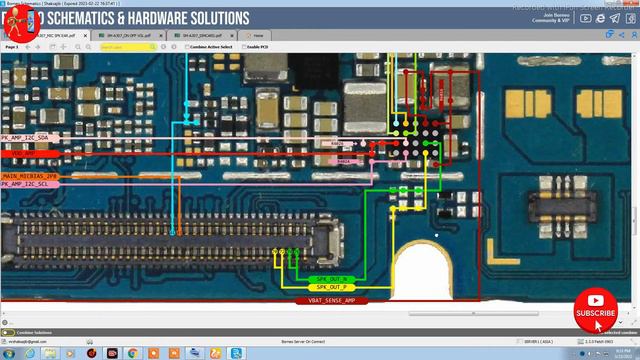Click the SERVER 1 (ASIA) status entry
Screen dimensions: 640x360
click(x=538, y=342)
